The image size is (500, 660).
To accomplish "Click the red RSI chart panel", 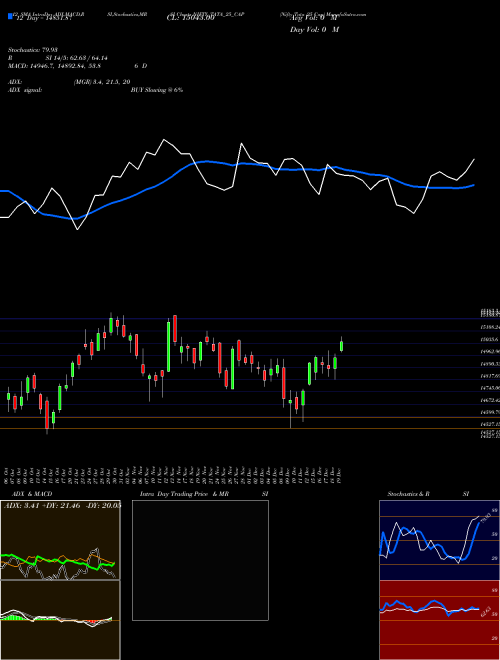I will 439,620.
